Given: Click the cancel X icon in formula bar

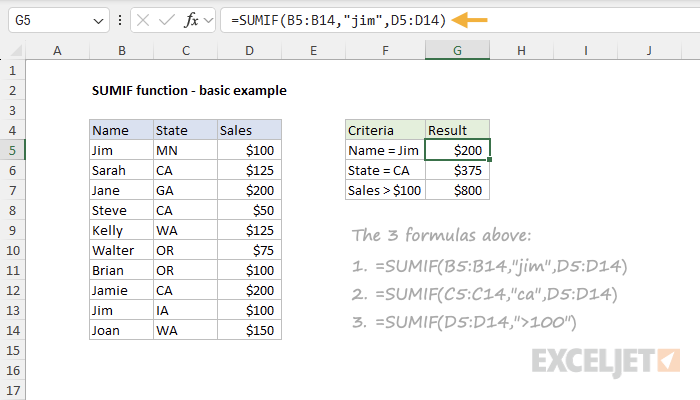Looking at the screenshot, I should click(x=143, y=20).
